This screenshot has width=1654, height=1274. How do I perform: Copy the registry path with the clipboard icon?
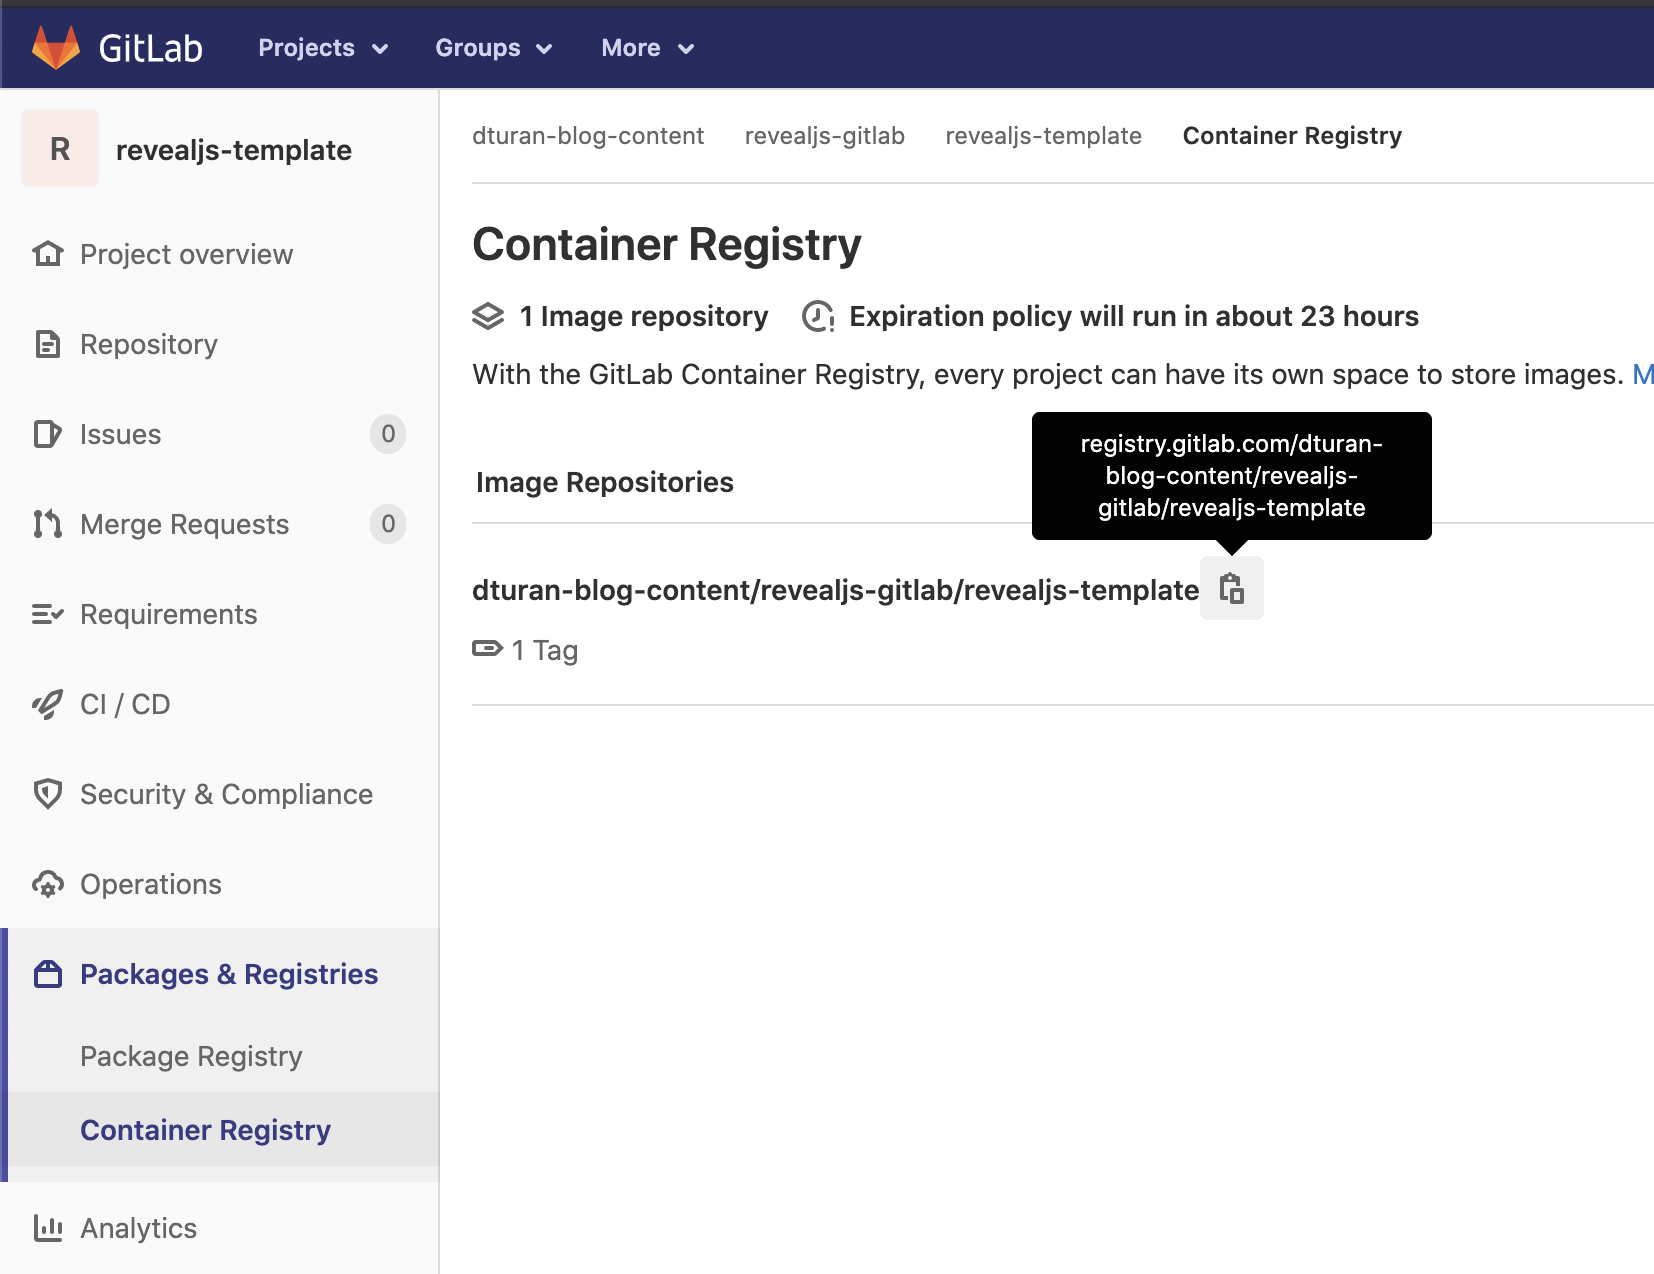pos(1232,588)
